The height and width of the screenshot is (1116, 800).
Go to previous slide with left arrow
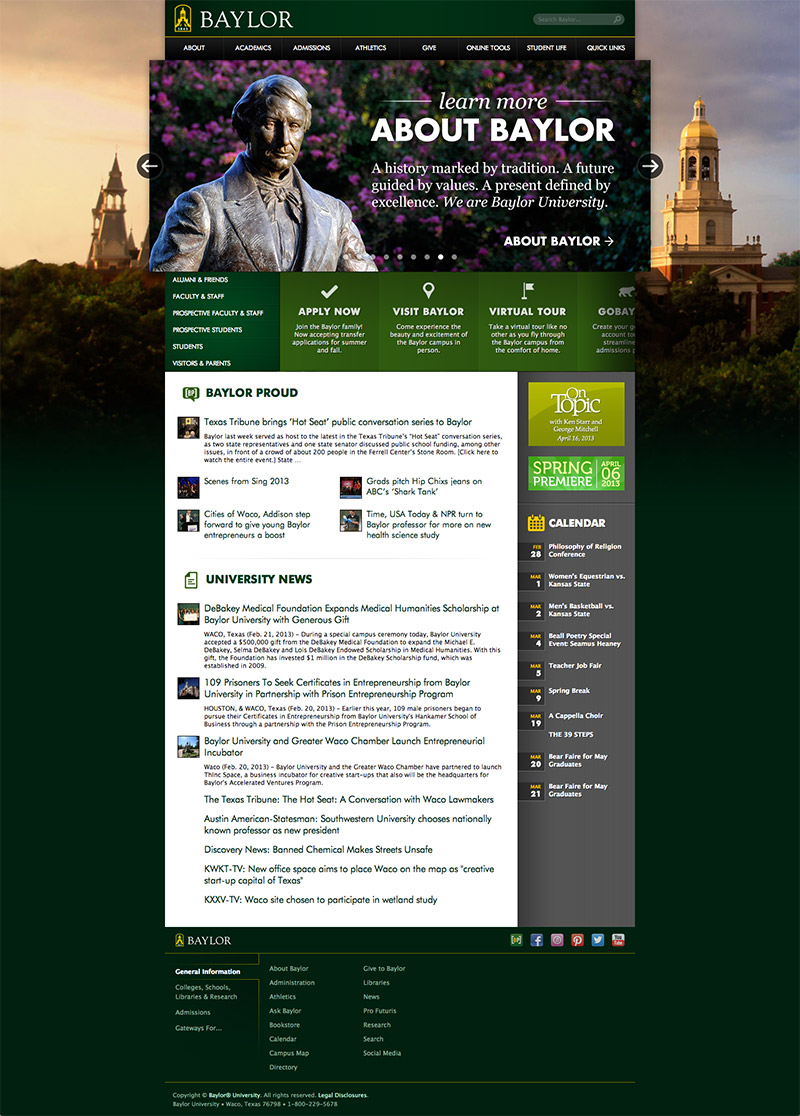click(x=149, y=166)
